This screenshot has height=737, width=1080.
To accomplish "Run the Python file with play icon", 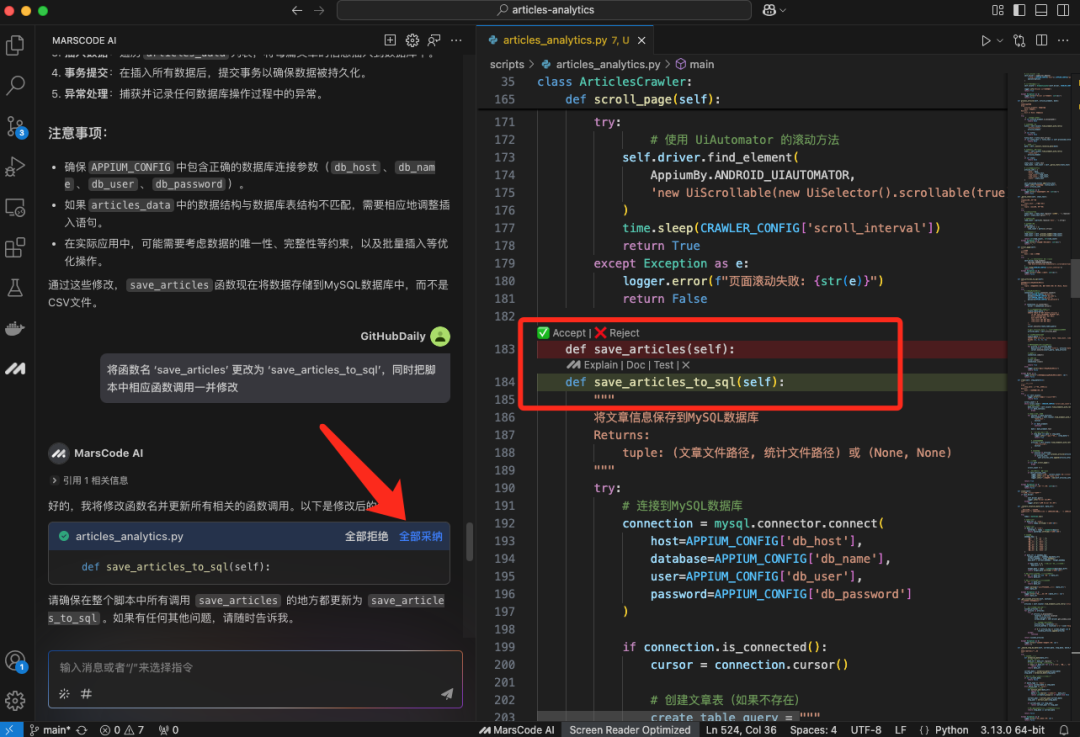I will click(x=986, y=41).
